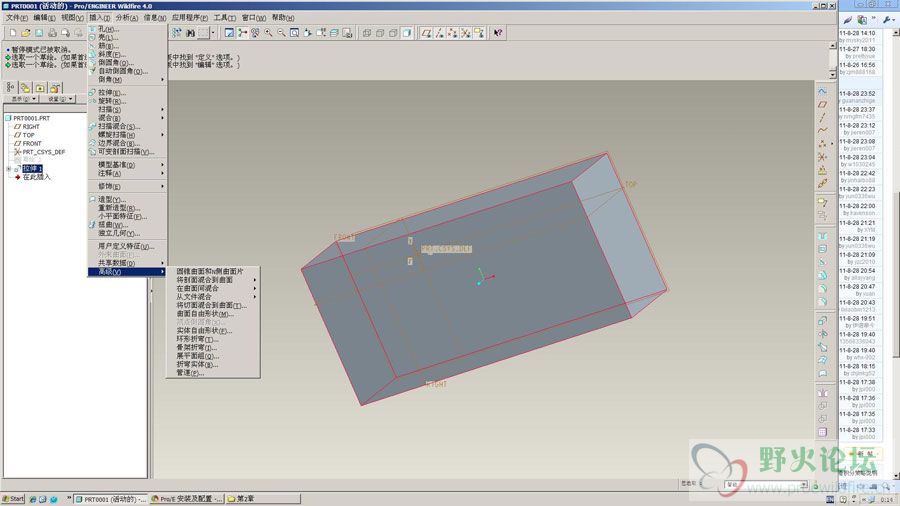Click the Refit view icon

[x=294, y=33]
